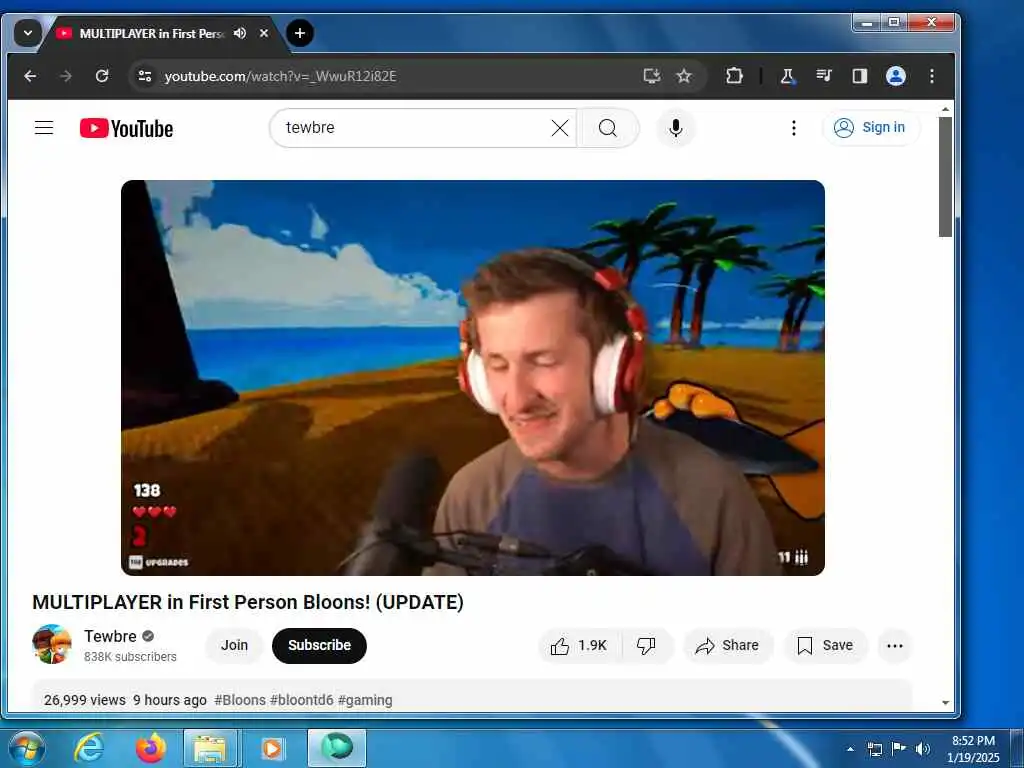The height and width of the screenshot is (768, 1024).
Task: Click the active browser taskbar button
Action: (x=337, y=748)
